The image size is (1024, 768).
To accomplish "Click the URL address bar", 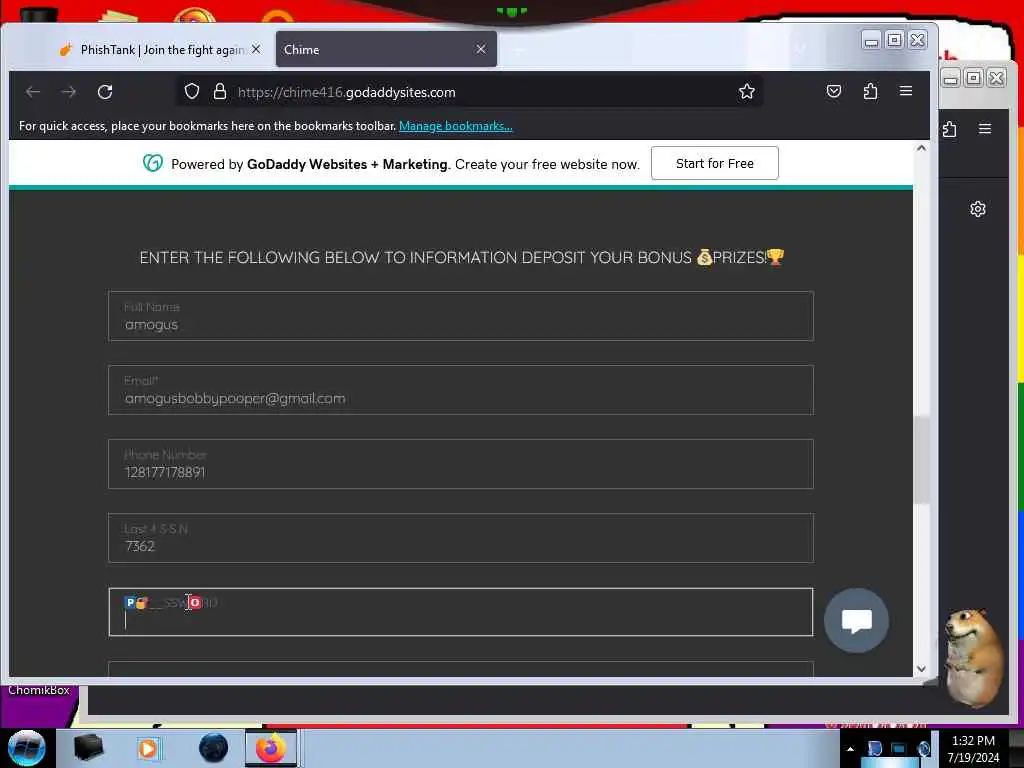I will point(470,92).
